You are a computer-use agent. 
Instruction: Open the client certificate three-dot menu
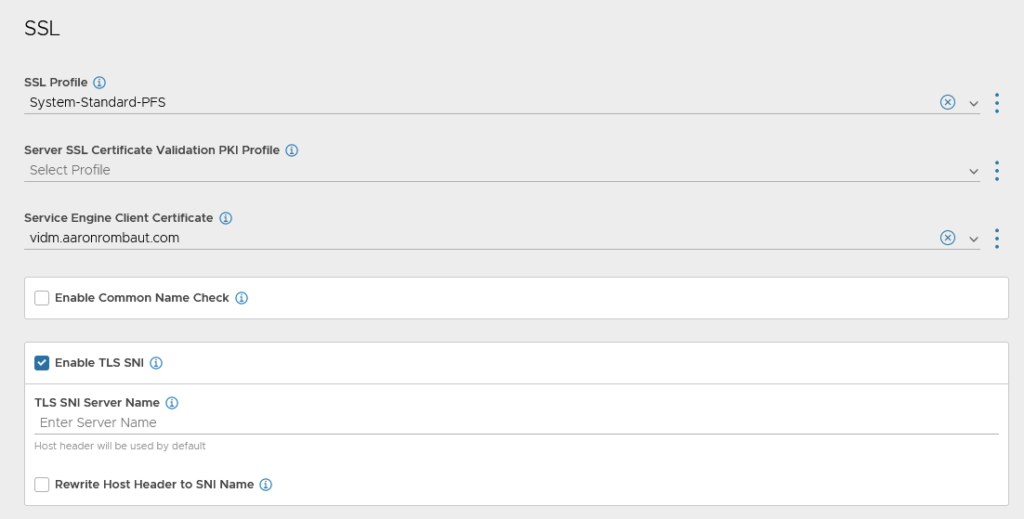[x=997, y=239]
